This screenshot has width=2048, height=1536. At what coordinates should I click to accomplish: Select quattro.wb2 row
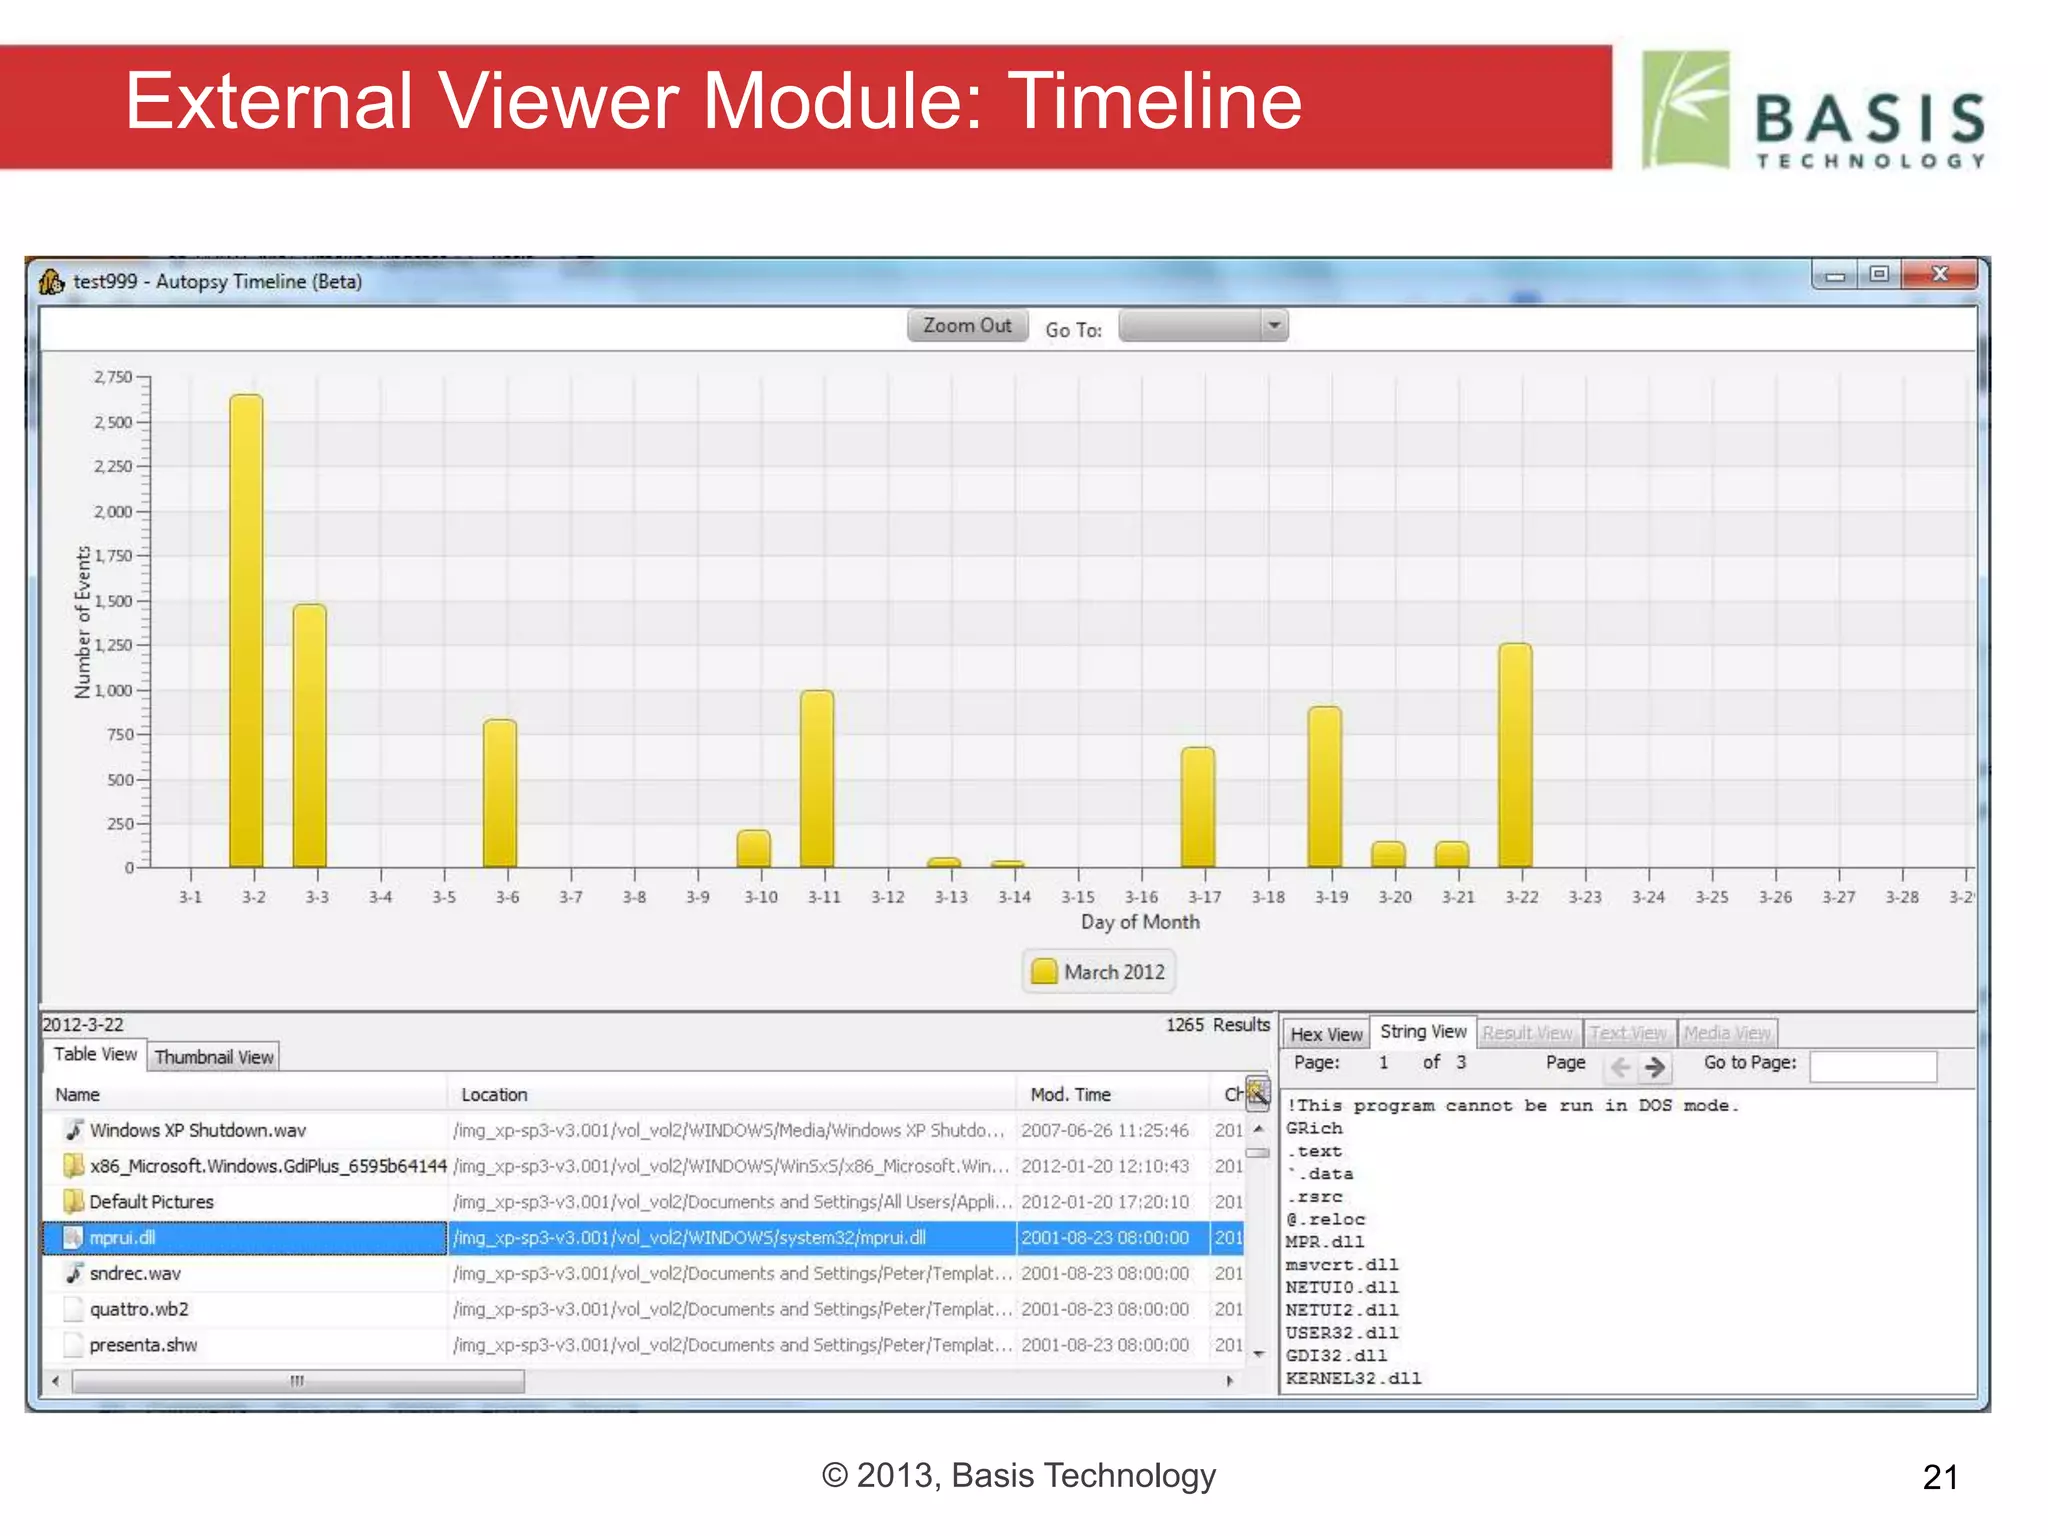645,1310
